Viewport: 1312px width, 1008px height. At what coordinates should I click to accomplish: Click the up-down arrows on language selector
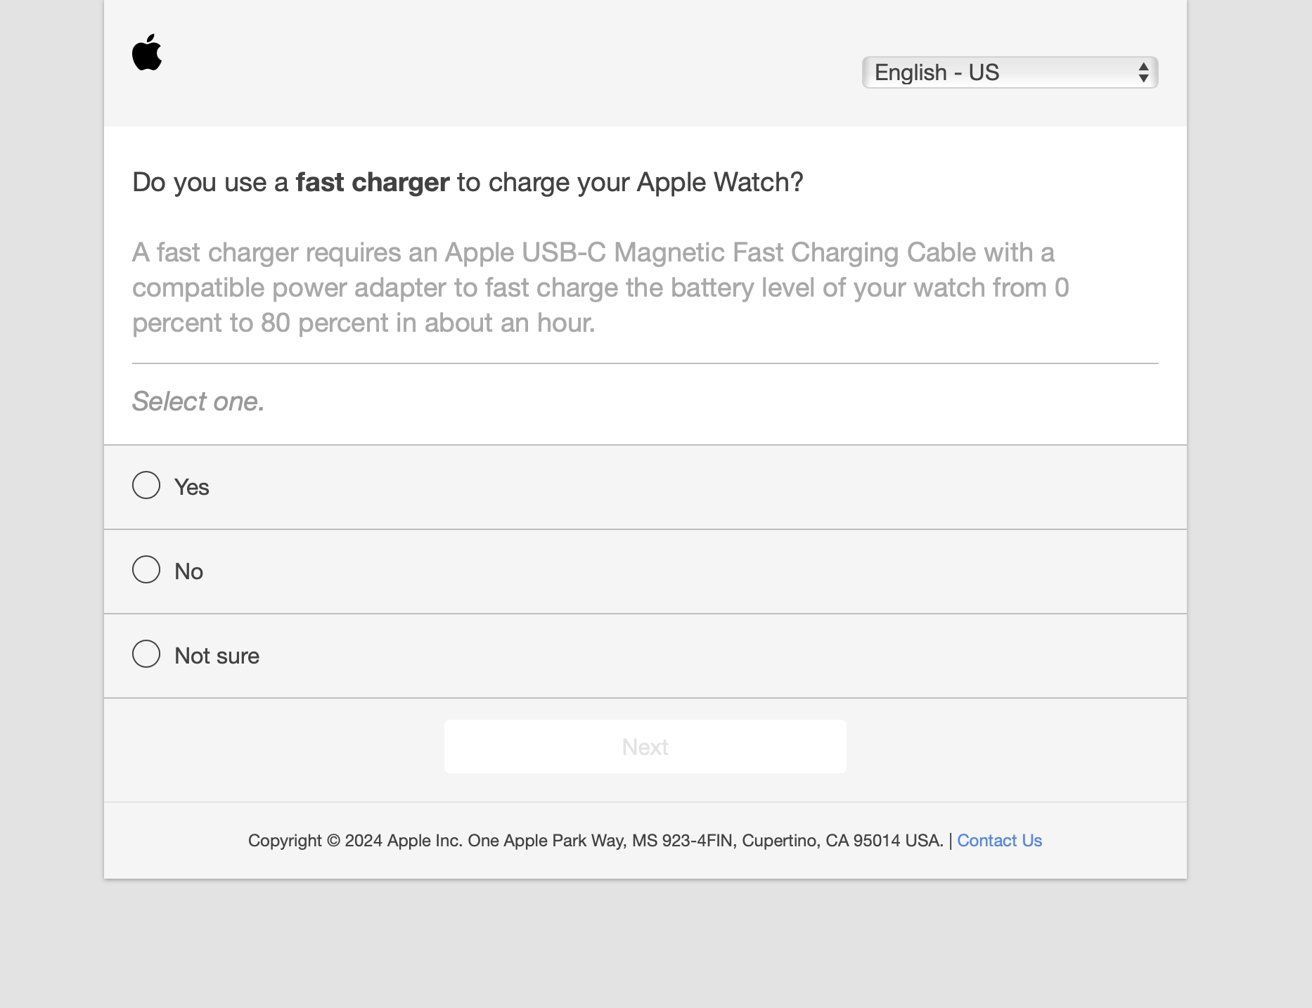pos(1143,73)
